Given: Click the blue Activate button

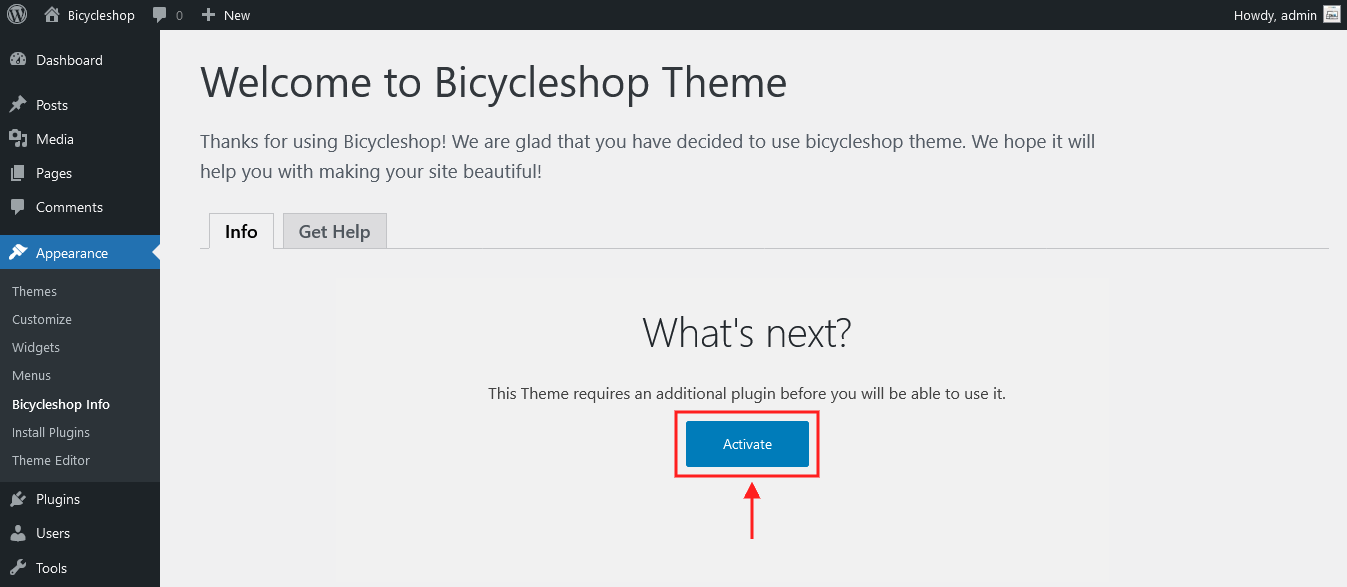Looking at the screenshot, I should point(747,444).
